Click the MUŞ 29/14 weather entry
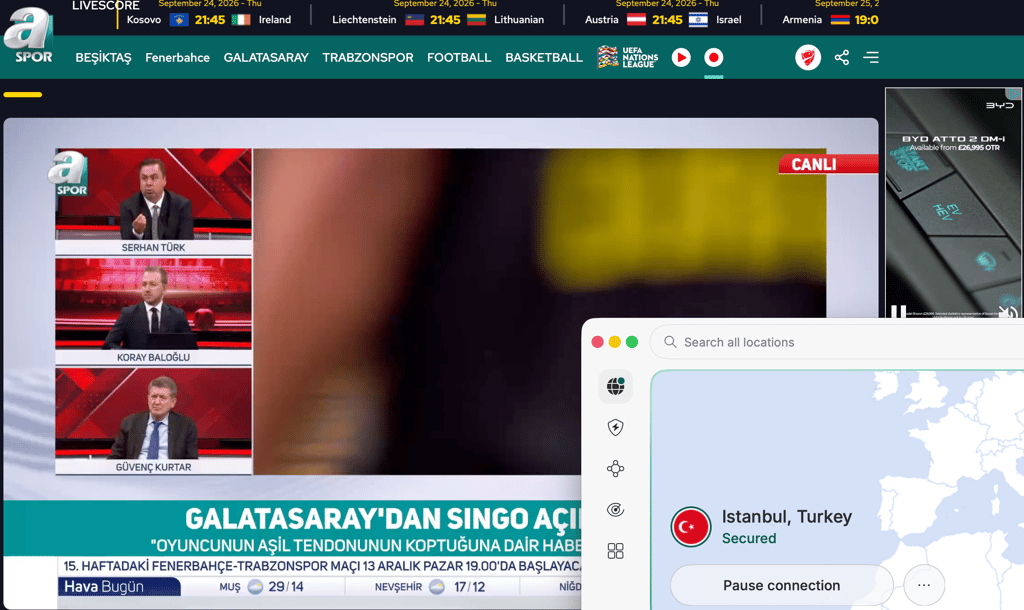This screenshot has width=1024, height=610. click(x=261, y=586)
